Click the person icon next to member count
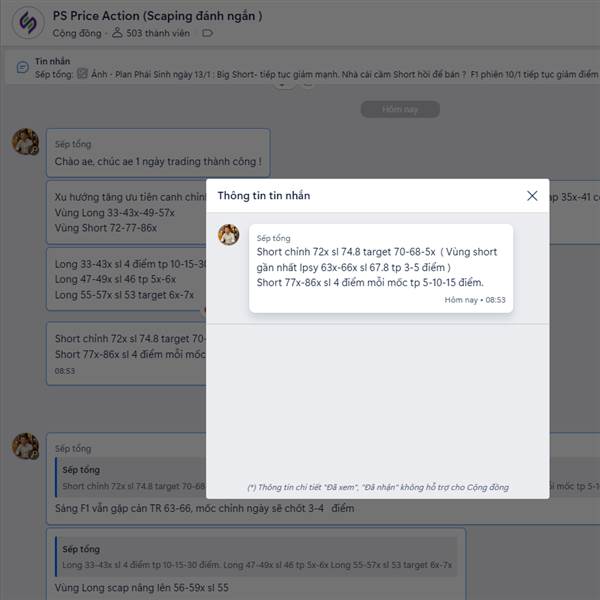Viewport: 600px width, 600px height. 117,33
